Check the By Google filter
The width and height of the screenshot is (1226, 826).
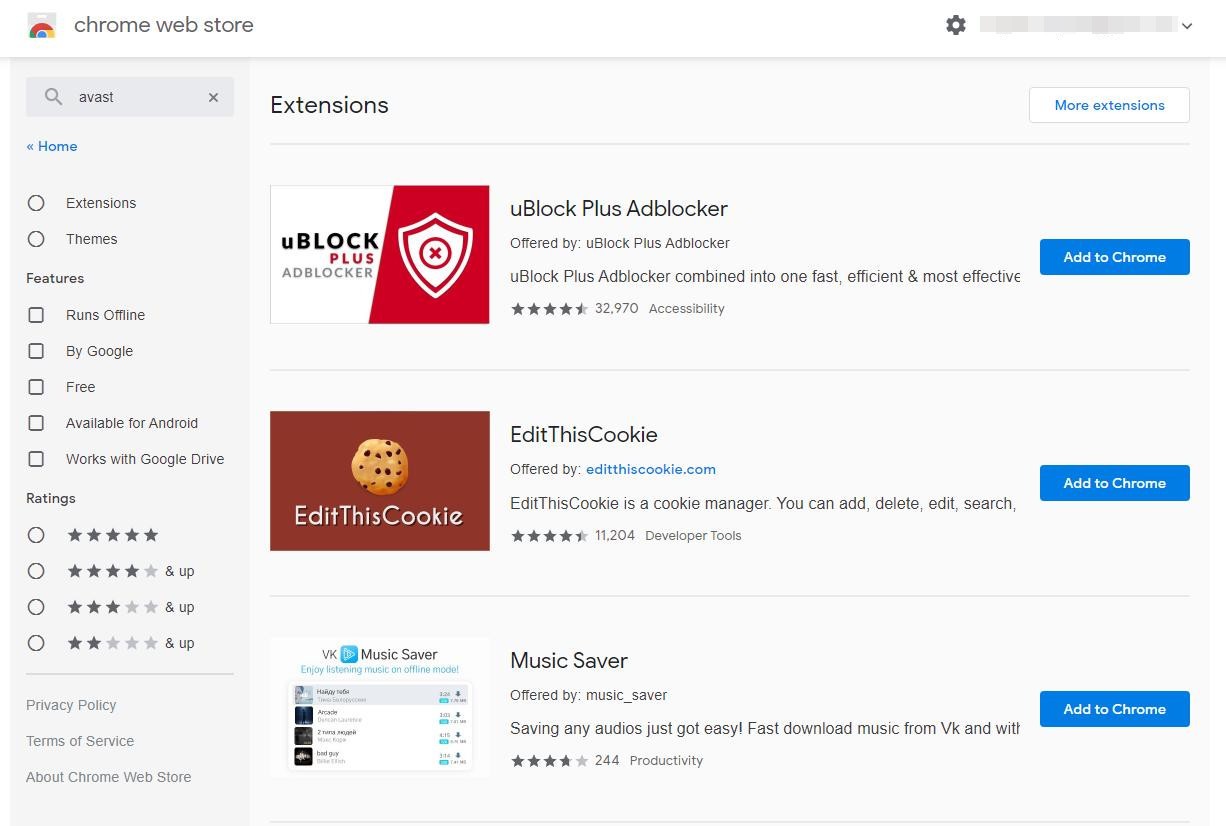[x=36, y=351]
